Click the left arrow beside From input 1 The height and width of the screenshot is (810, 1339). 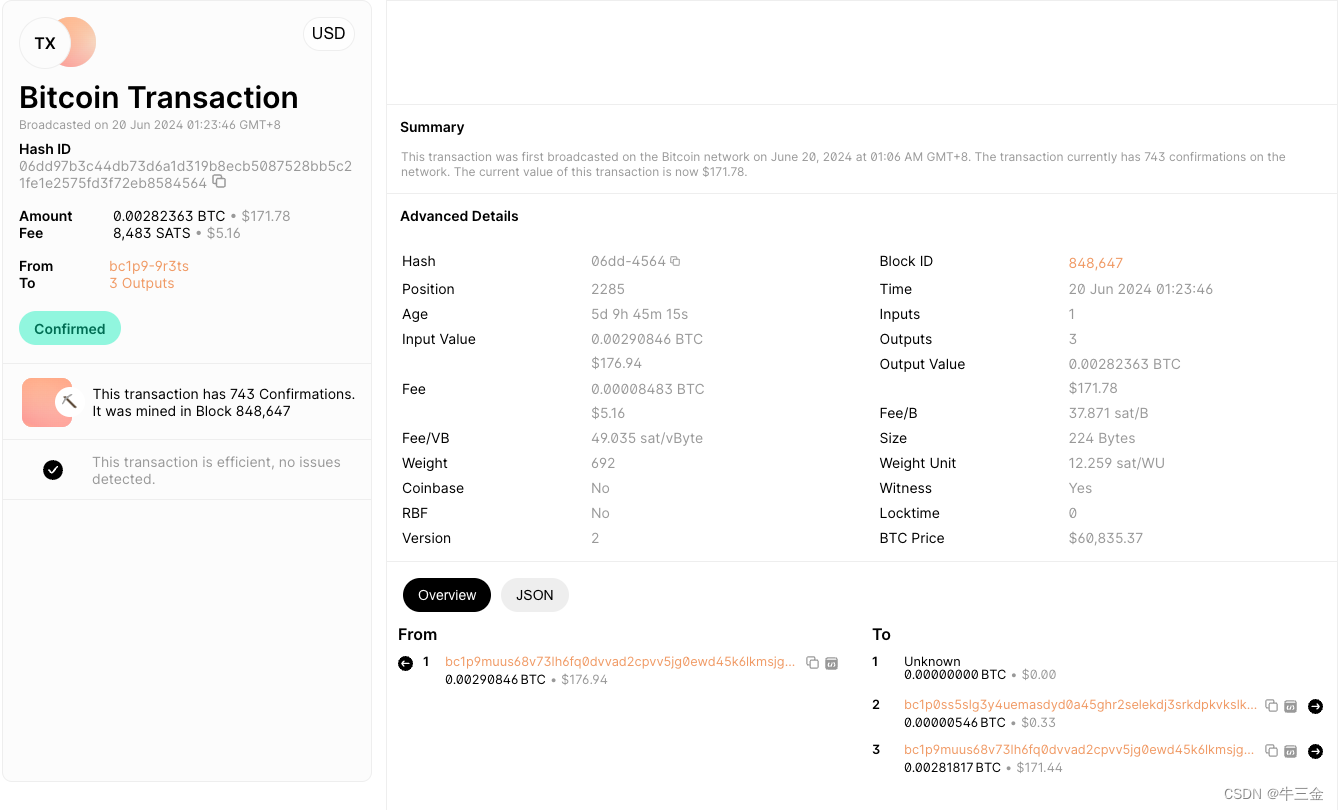(405, 663)
